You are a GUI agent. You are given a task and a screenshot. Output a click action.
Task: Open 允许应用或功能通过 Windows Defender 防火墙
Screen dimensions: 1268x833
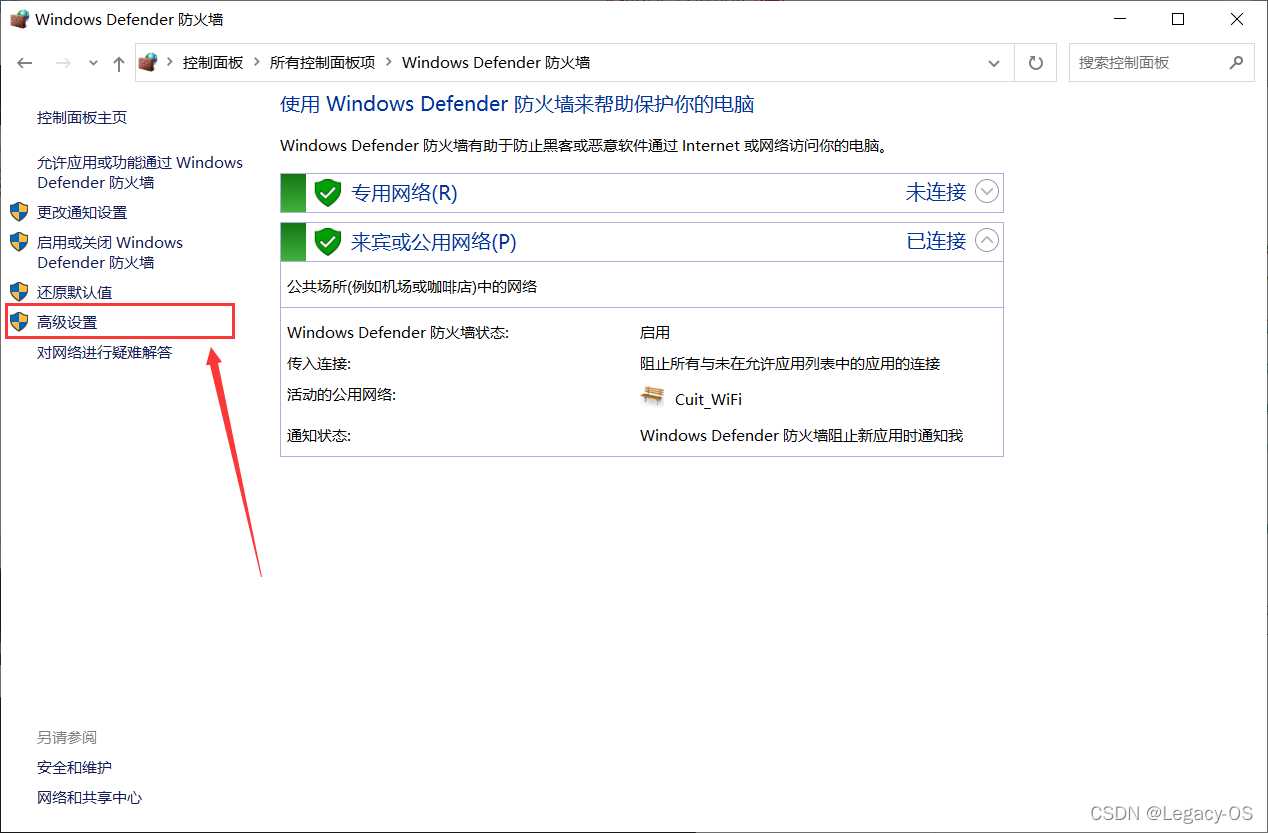[140, 172]
